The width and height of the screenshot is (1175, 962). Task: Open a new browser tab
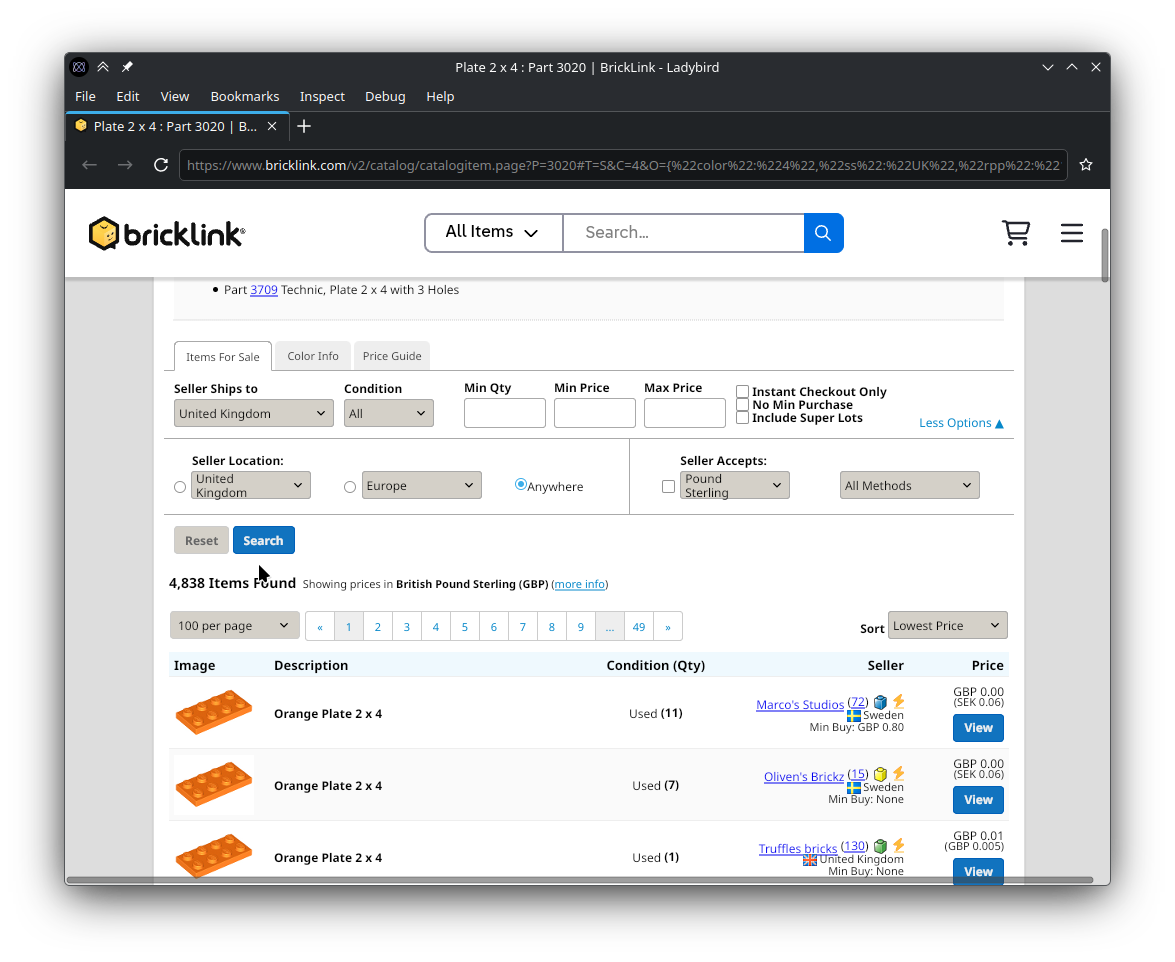tap(303, 126)
